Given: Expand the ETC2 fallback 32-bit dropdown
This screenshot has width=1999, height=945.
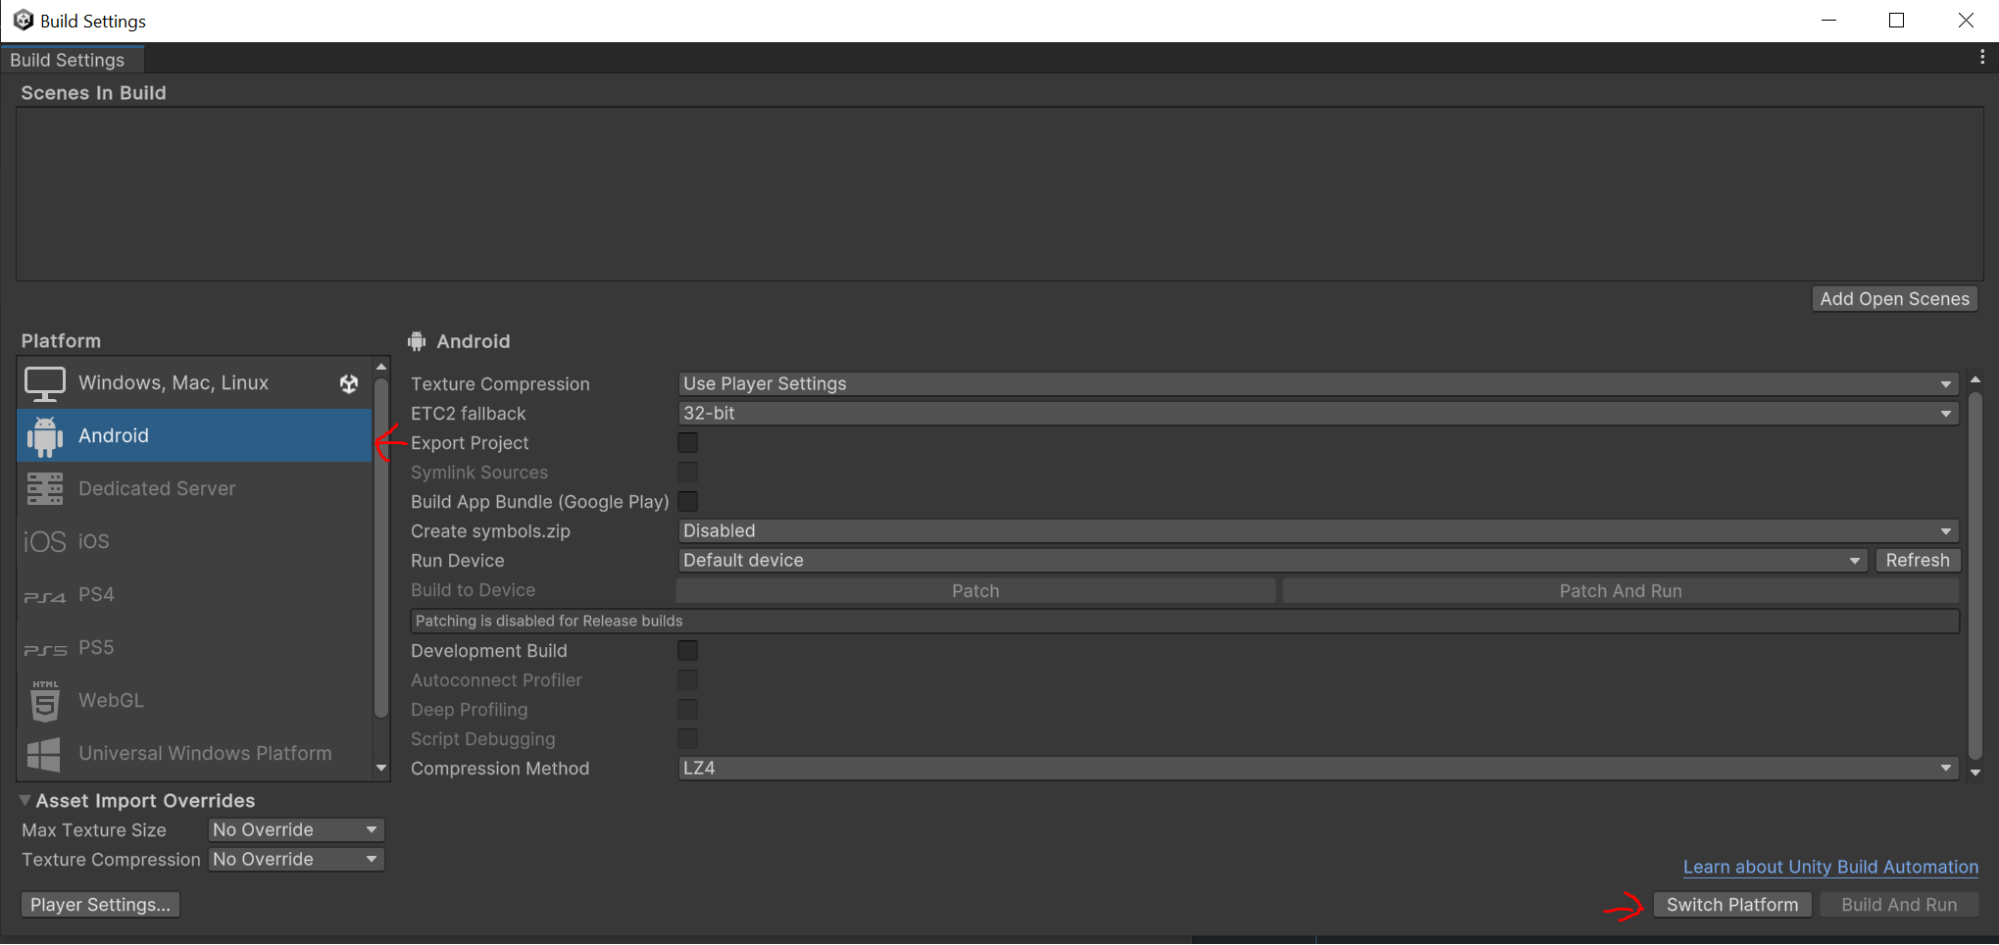Looking at the screenshot, I should point(1317,414).
